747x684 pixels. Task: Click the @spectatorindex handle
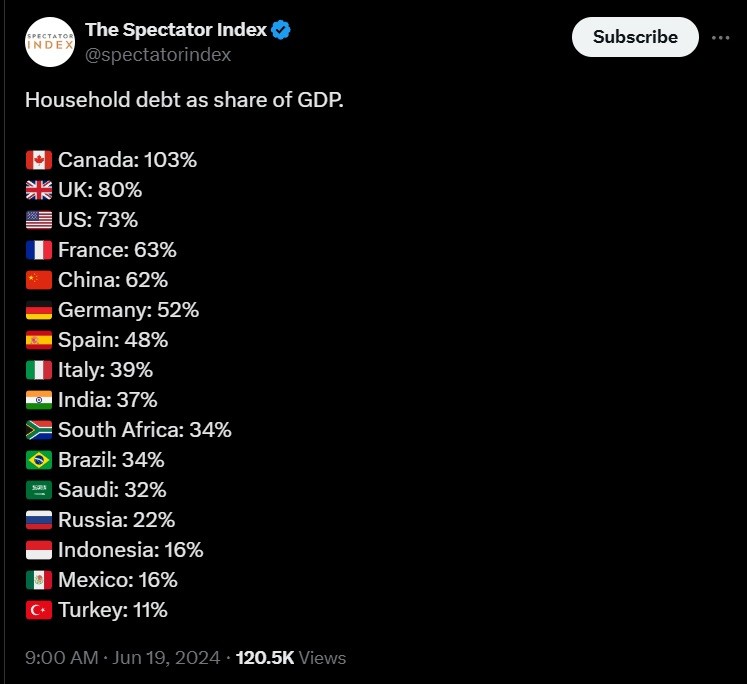(158, 54)
